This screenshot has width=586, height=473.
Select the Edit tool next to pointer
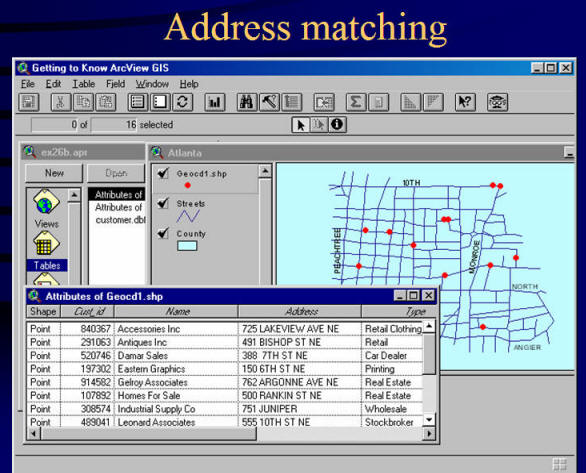[x=318, y=125]
